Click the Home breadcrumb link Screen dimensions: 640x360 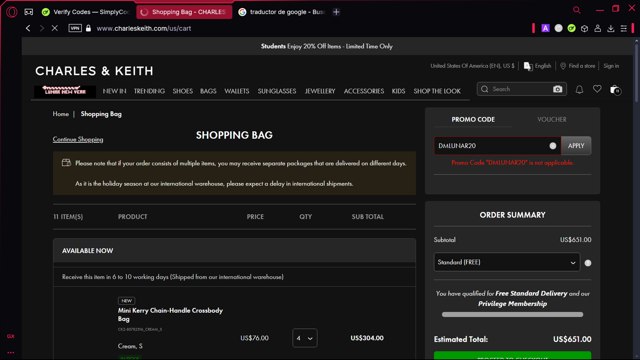(60, 114)
